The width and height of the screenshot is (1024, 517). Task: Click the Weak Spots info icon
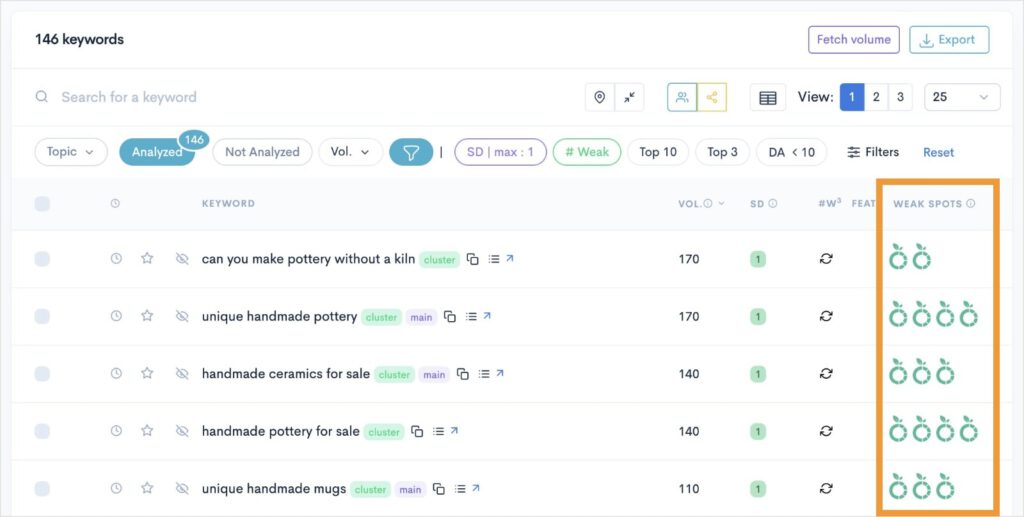(x=970, y=204)
